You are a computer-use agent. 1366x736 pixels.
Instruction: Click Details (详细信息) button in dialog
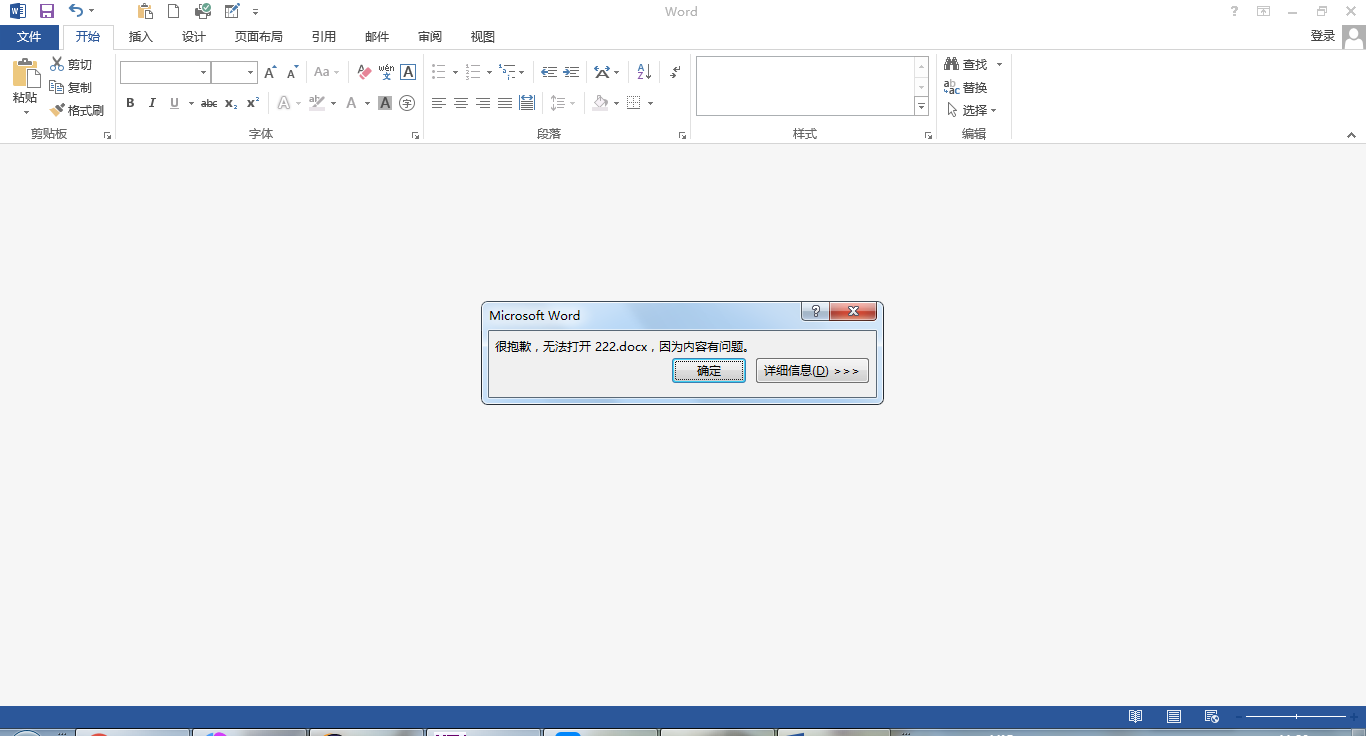point(812,371)
